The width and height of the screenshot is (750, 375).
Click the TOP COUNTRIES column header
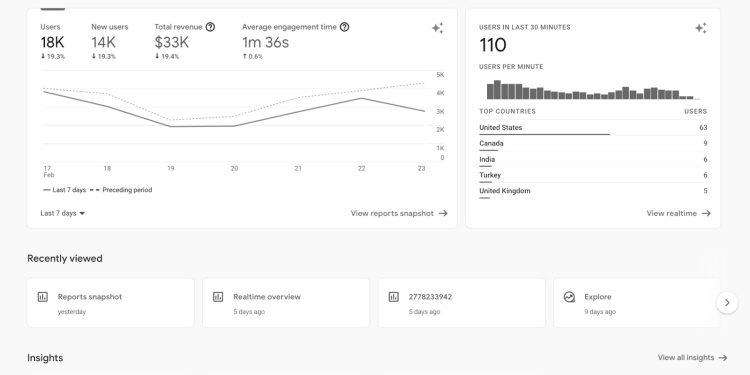tap(507, 111)
